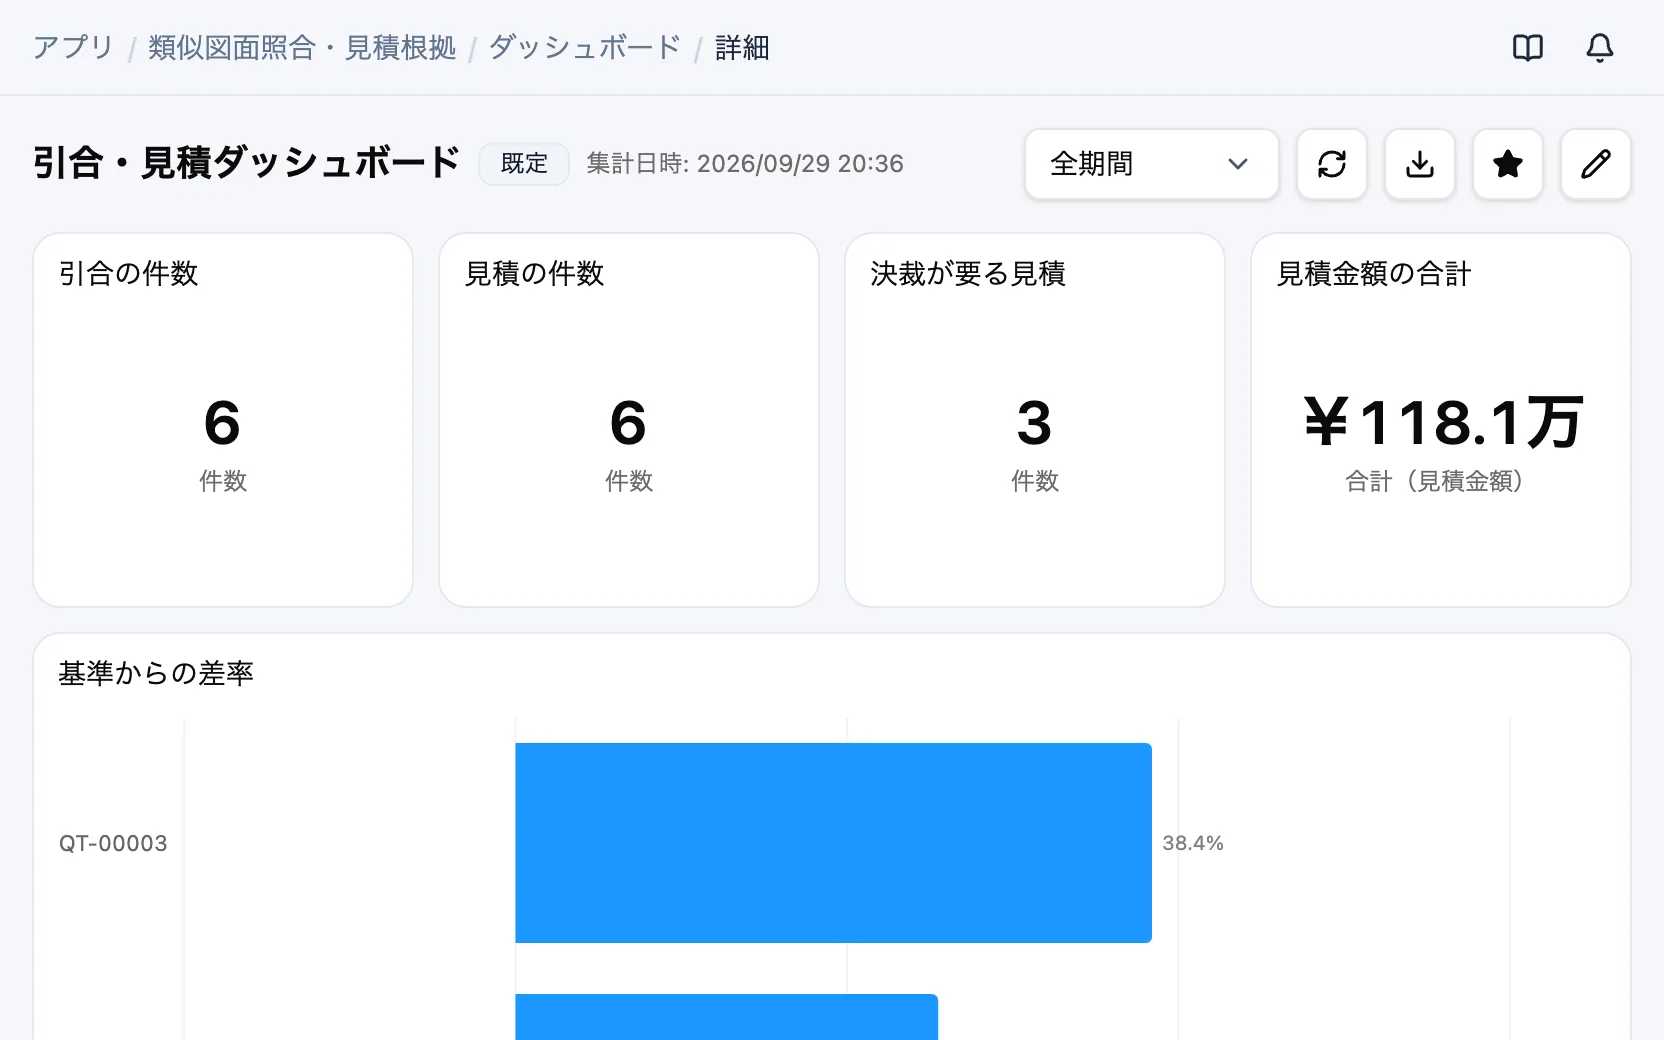Screen dimensions: 1664x1040
Task: Click the 引合・見積ダッシュボード heading
Action: coord(246,162)
